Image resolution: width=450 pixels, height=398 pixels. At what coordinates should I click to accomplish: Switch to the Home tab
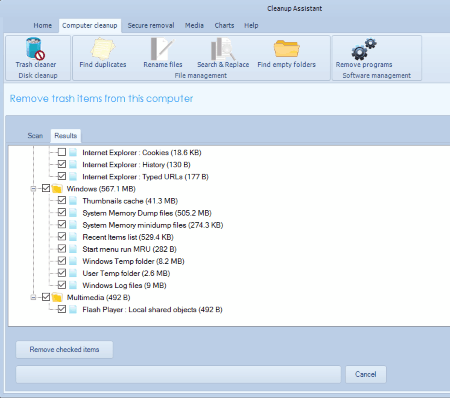click(43, 25)
